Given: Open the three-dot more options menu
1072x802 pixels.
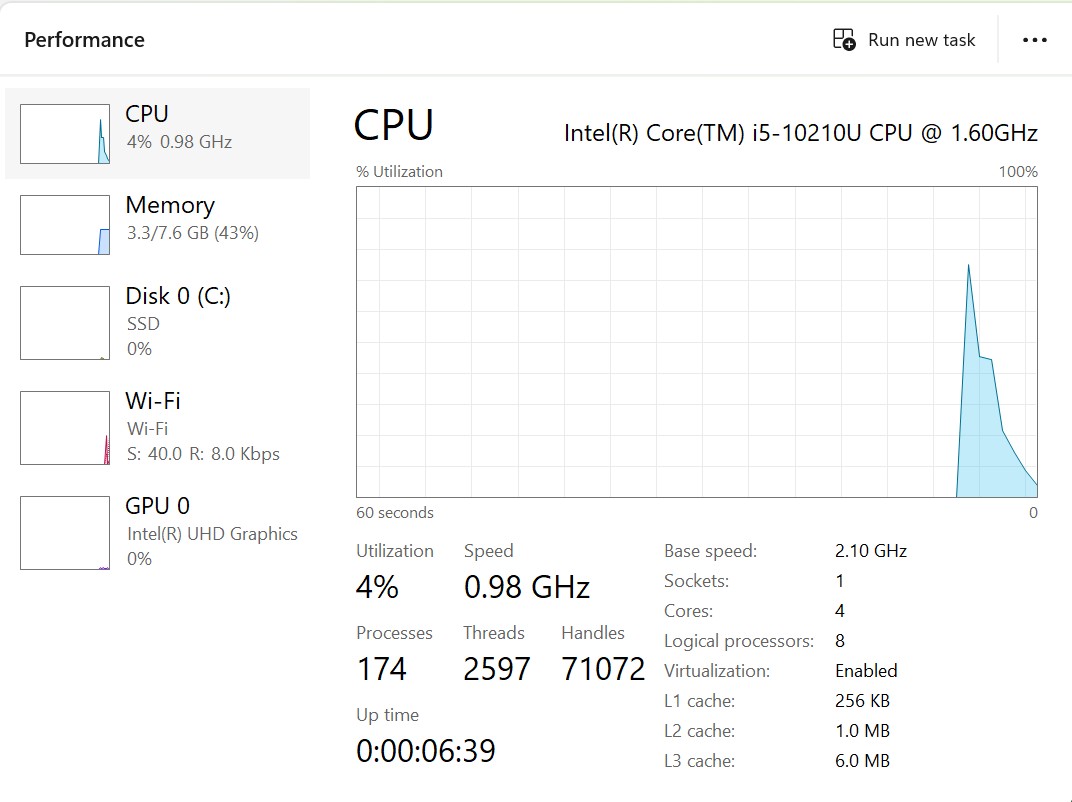Looking at the screenshot, I should coord(1035,40).
